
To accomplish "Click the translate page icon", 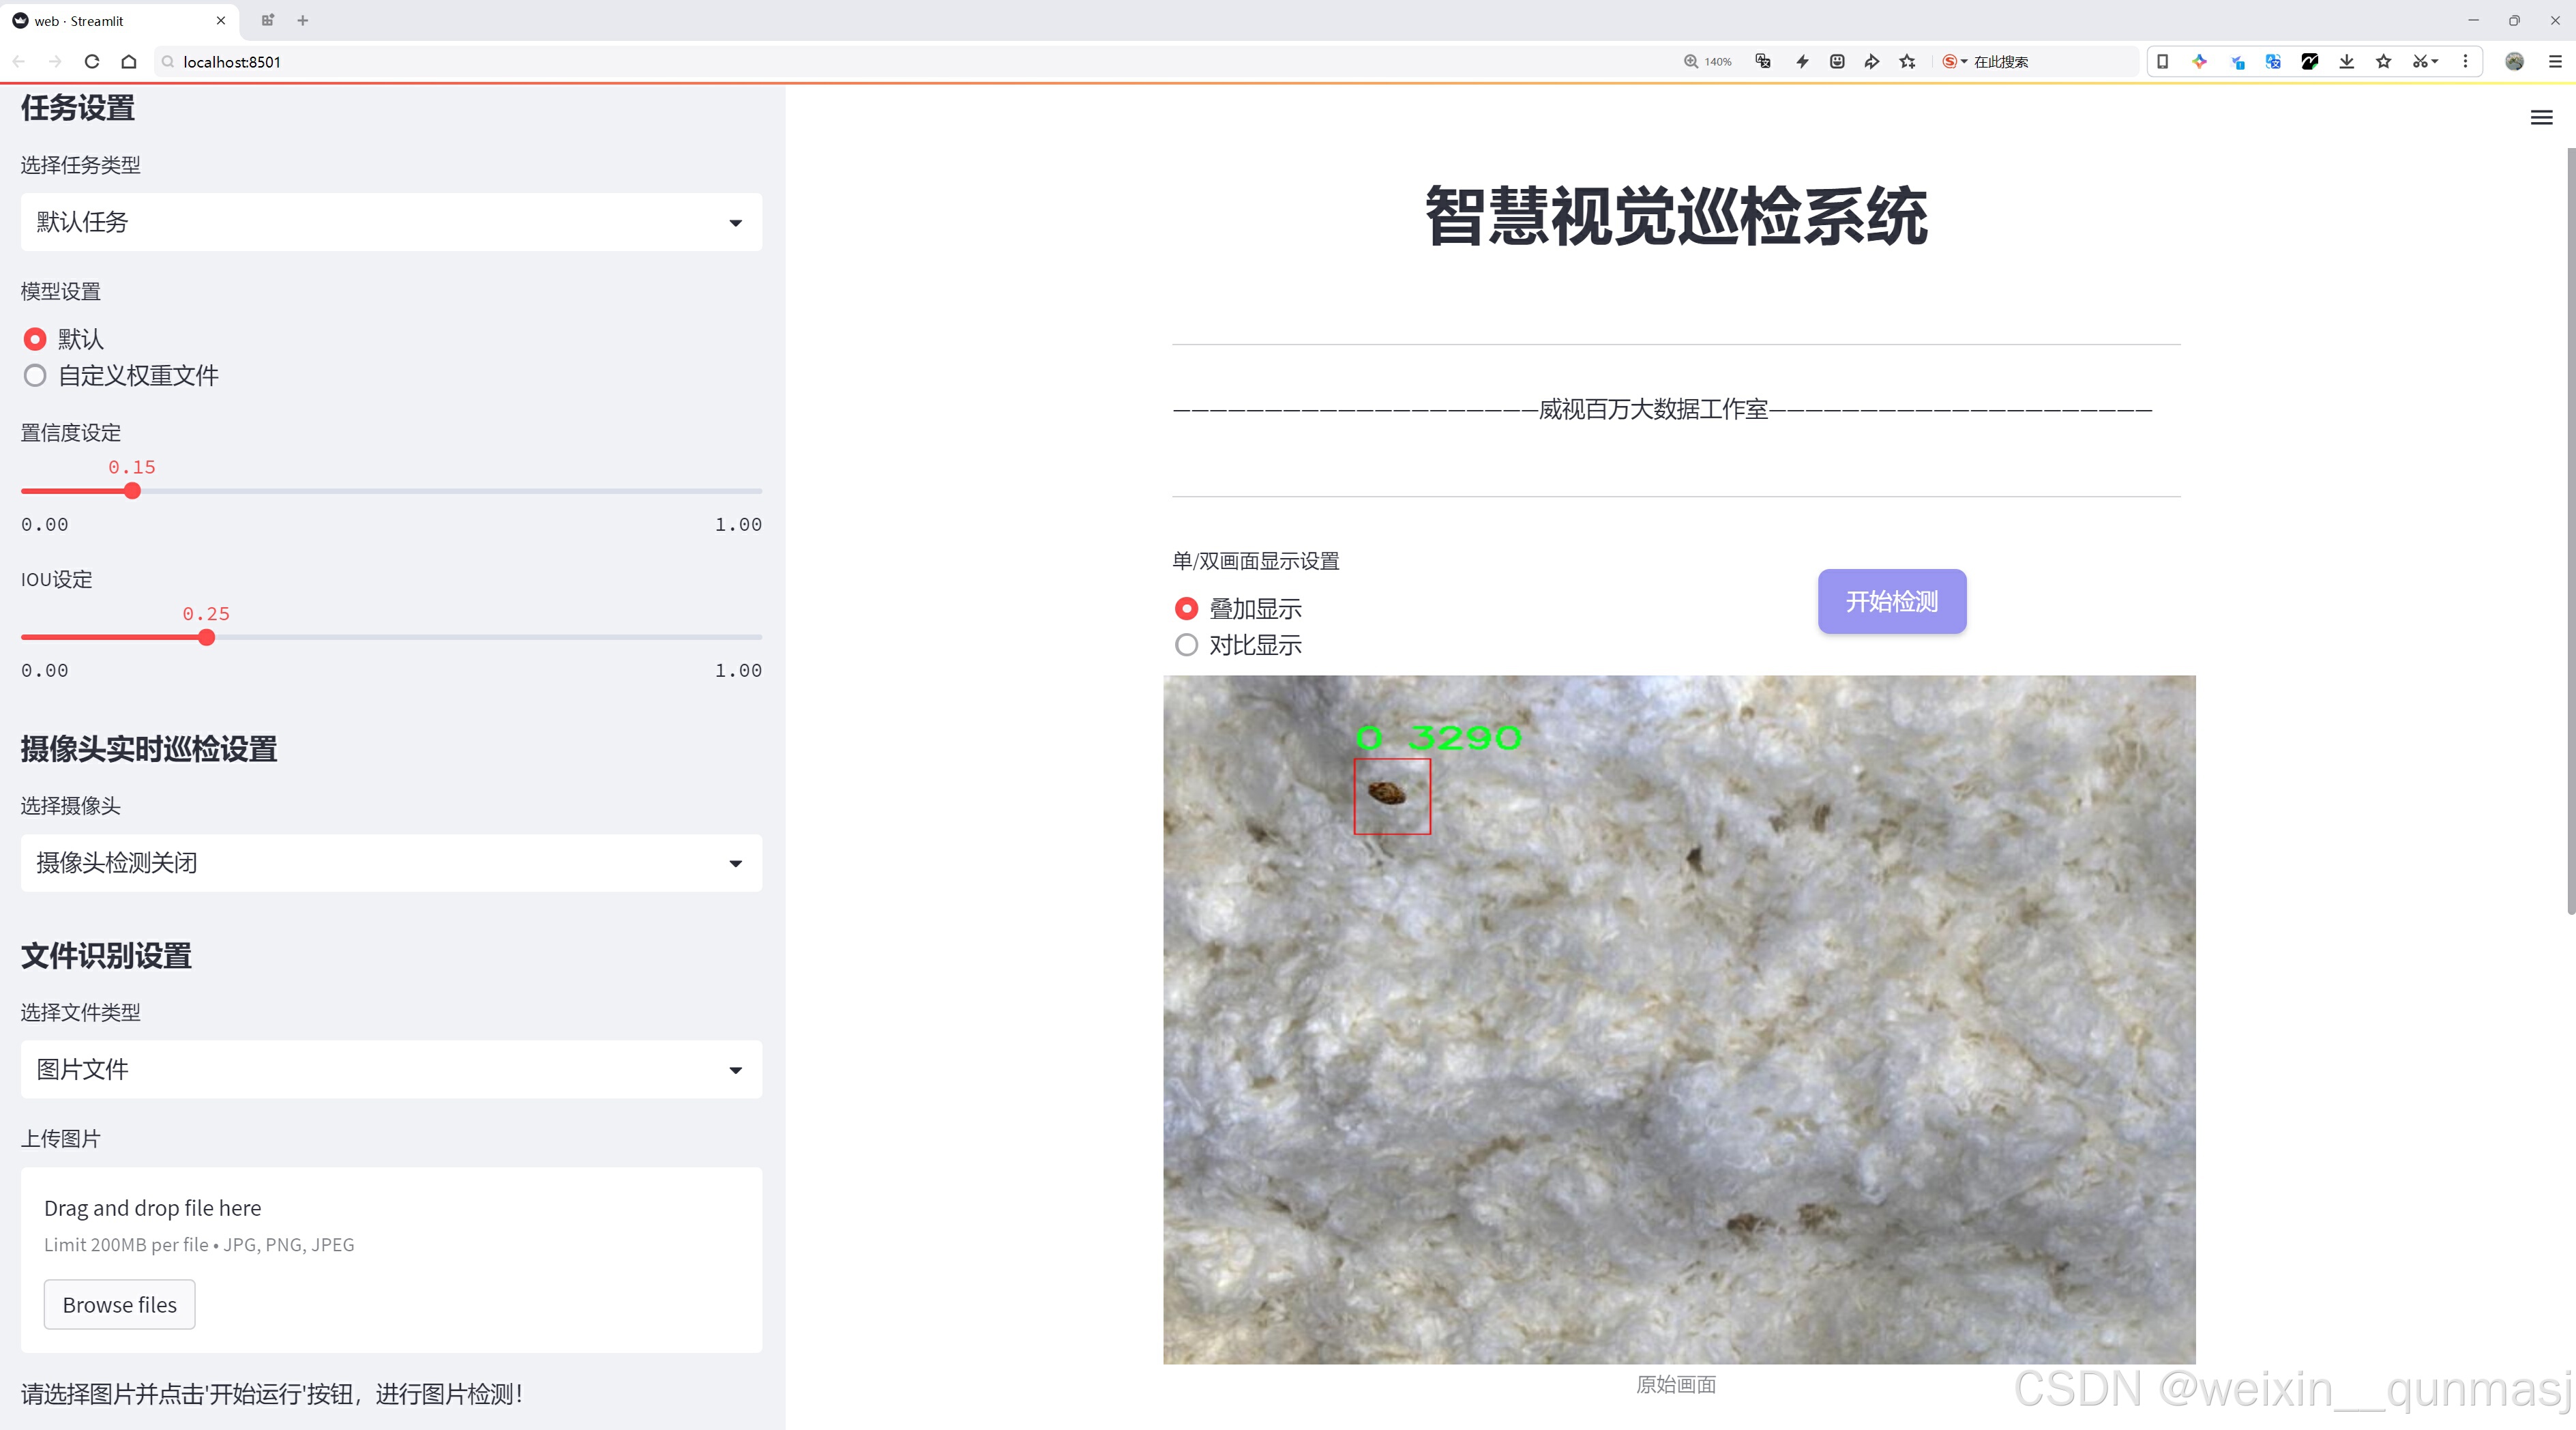I will [1763, 62].
